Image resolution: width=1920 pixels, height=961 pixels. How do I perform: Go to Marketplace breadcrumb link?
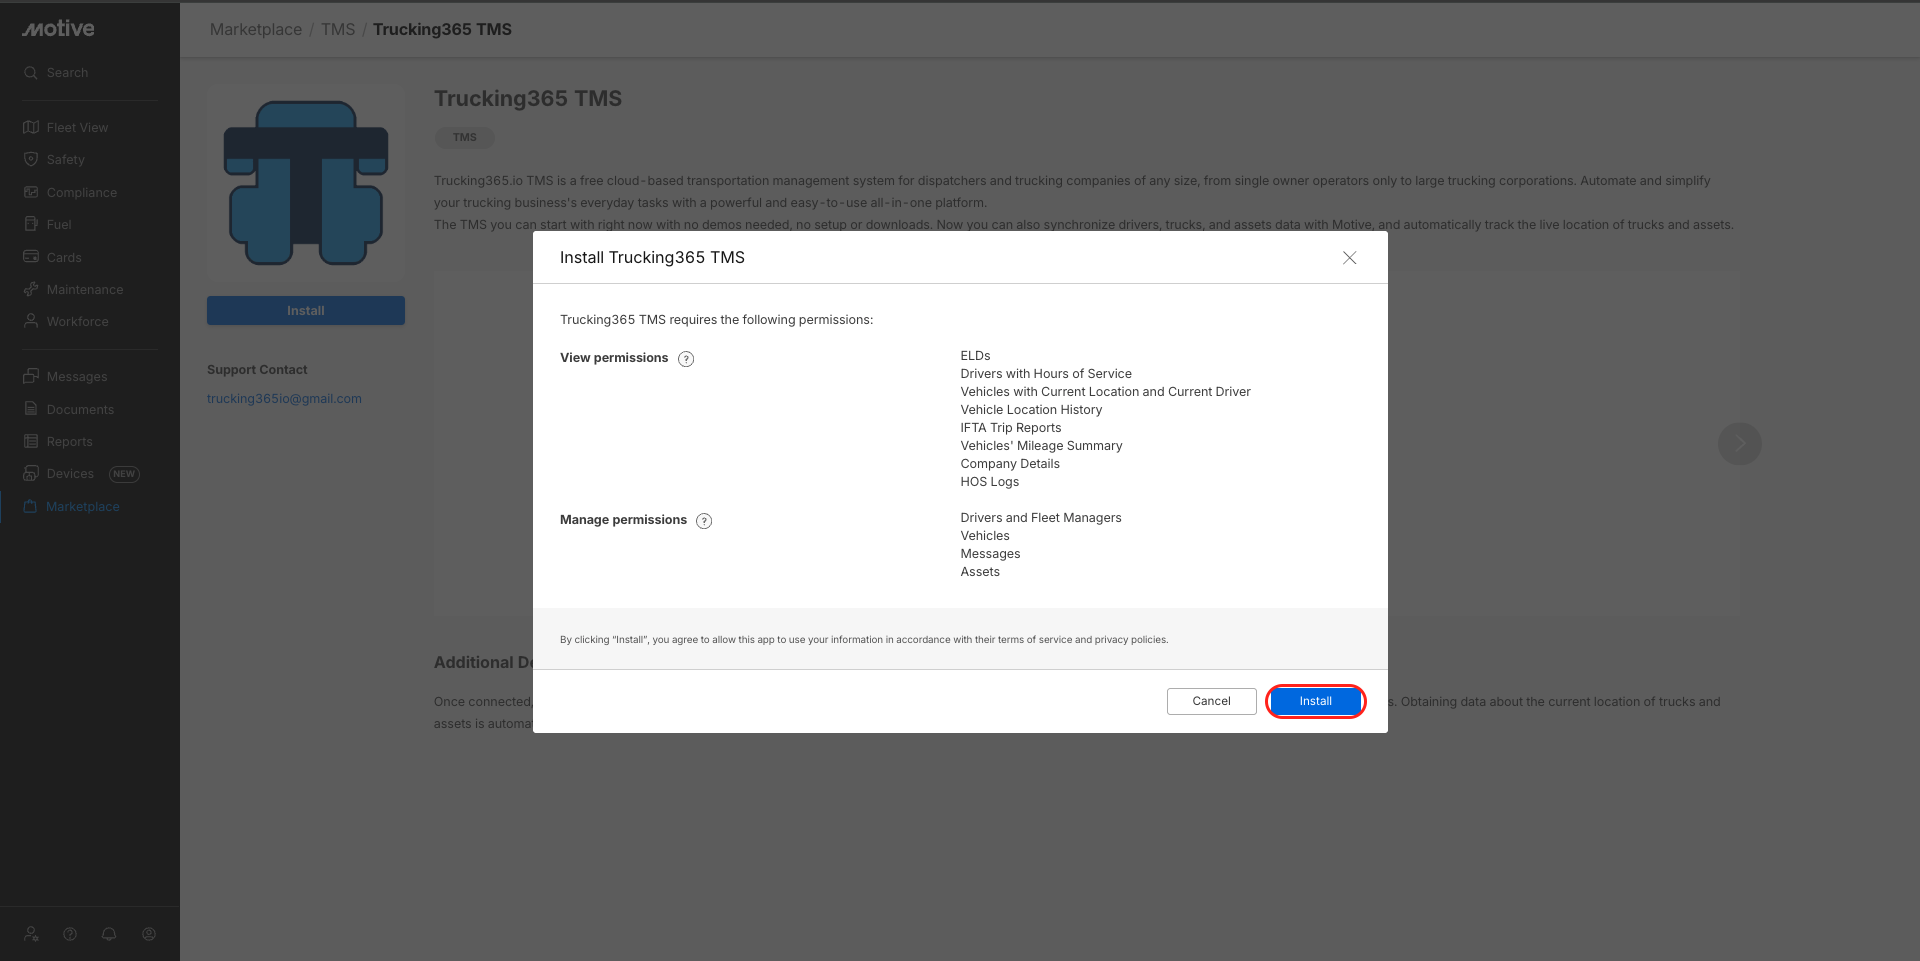[x=256, y=29]
